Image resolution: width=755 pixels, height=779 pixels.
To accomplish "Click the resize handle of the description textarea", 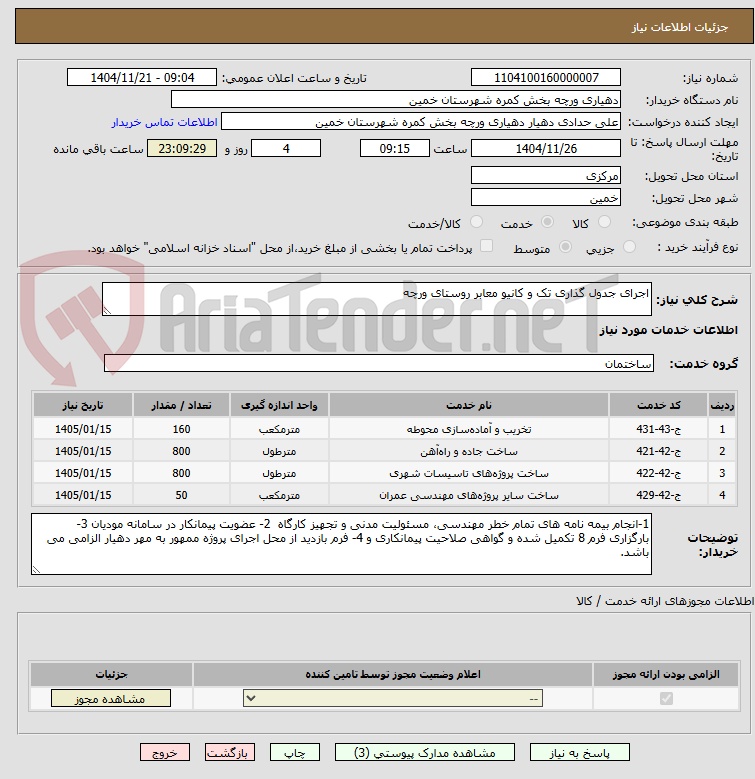I will [107, 311].
